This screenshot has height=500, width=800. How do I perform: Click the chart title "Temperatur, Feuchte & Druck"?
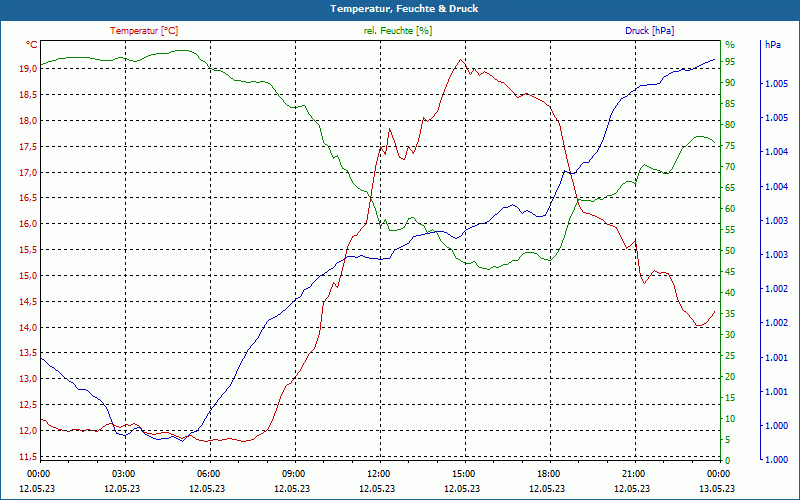point(404,9)
